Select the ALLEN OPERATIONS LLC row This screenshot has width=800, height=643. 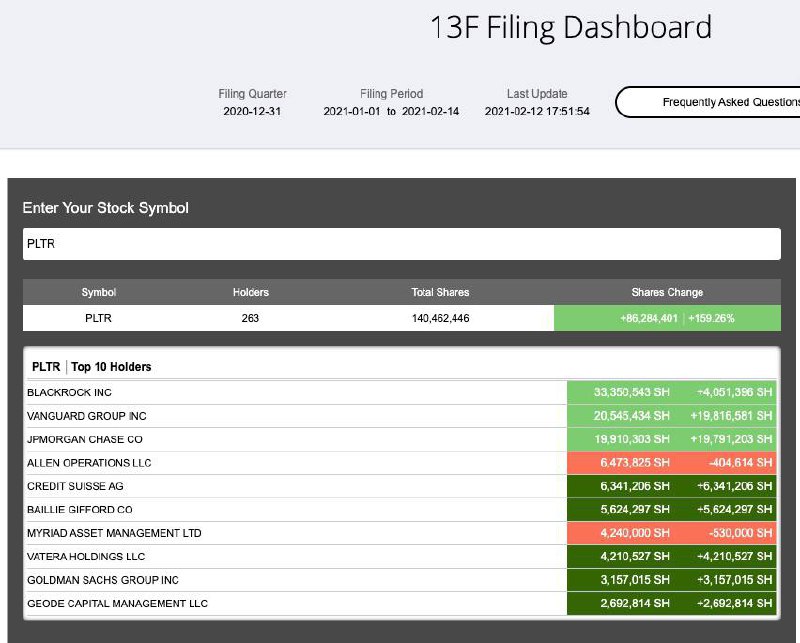(402, 463)
